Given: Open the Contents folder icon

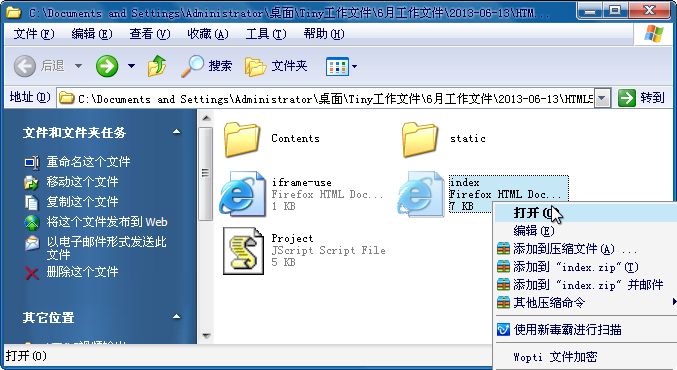Looking at the screenshot, I should coord(241,139).
